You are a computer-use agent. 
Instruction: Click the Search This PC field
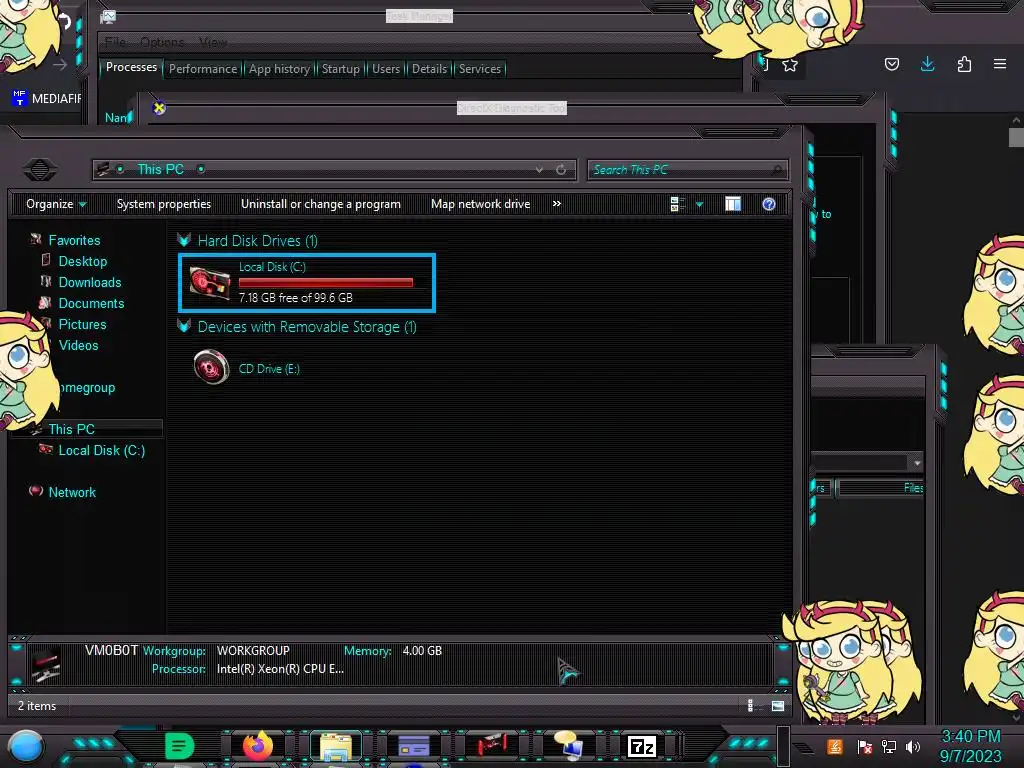pyautogui.click(x=687, y=170)
